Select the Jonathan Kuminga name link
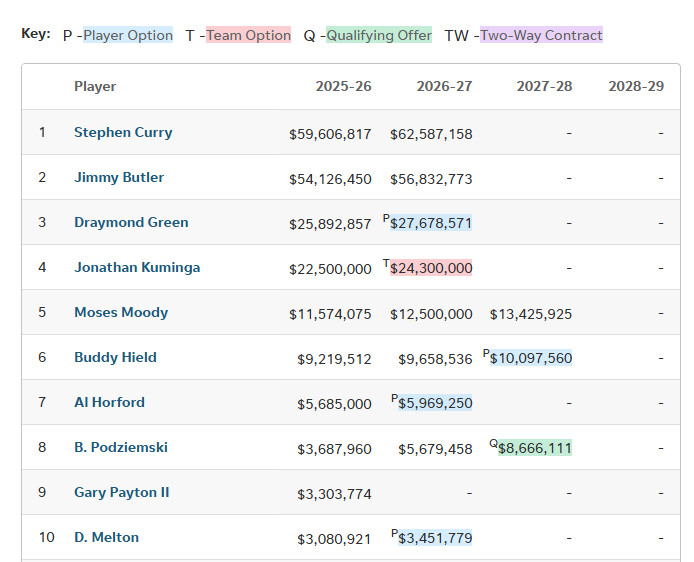 coord(137,267)
